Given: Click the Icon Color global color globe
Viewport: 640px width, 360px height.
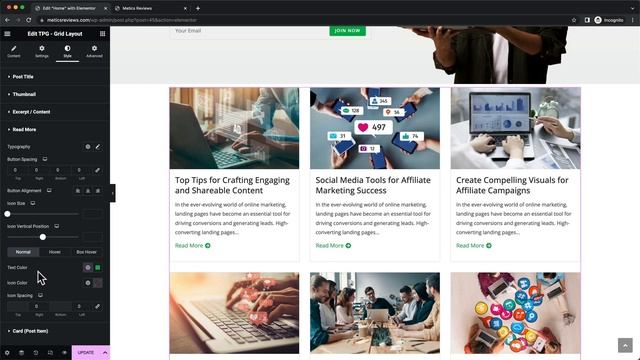Looking at the screenshot, I should (88, 283).
